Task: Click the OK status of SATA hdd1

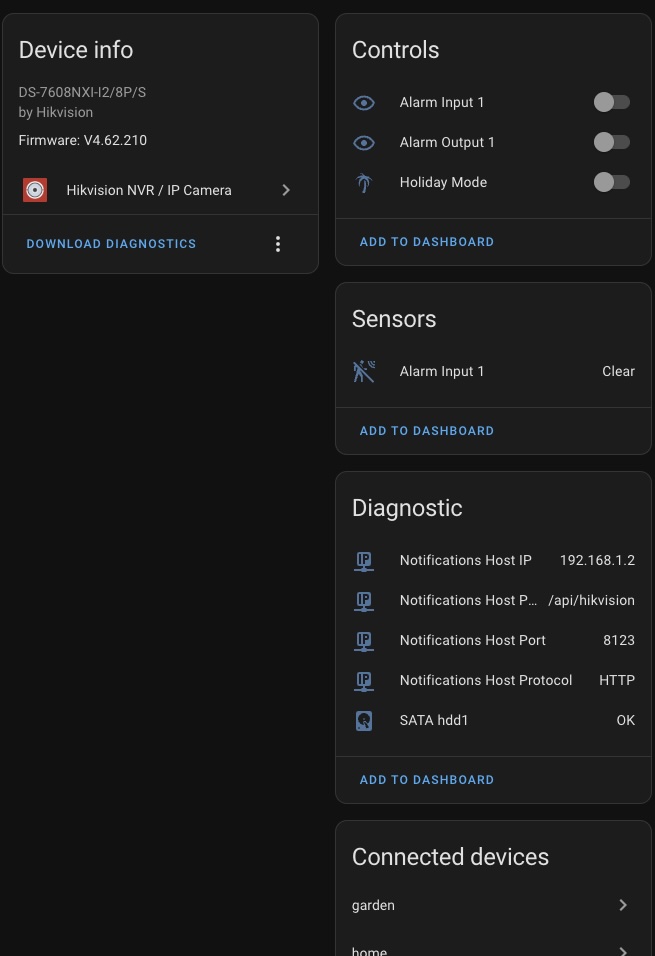Action: pos(626,720)
